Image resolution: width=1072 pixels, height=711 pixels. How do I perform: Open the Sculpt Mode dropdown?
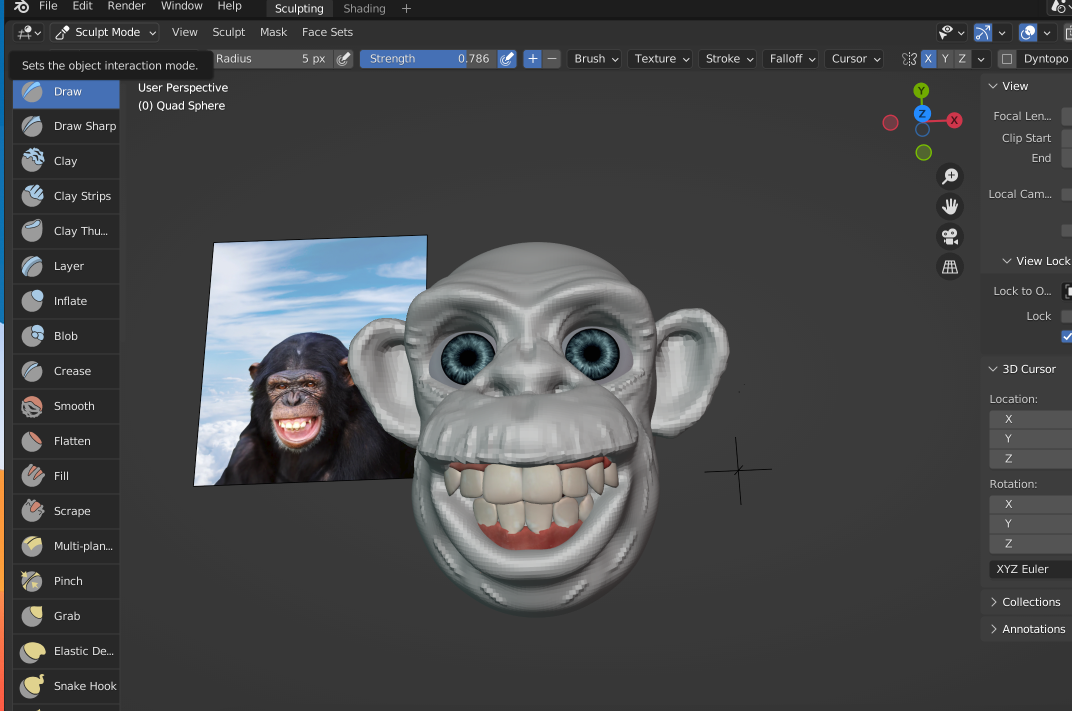coord(105,32)
